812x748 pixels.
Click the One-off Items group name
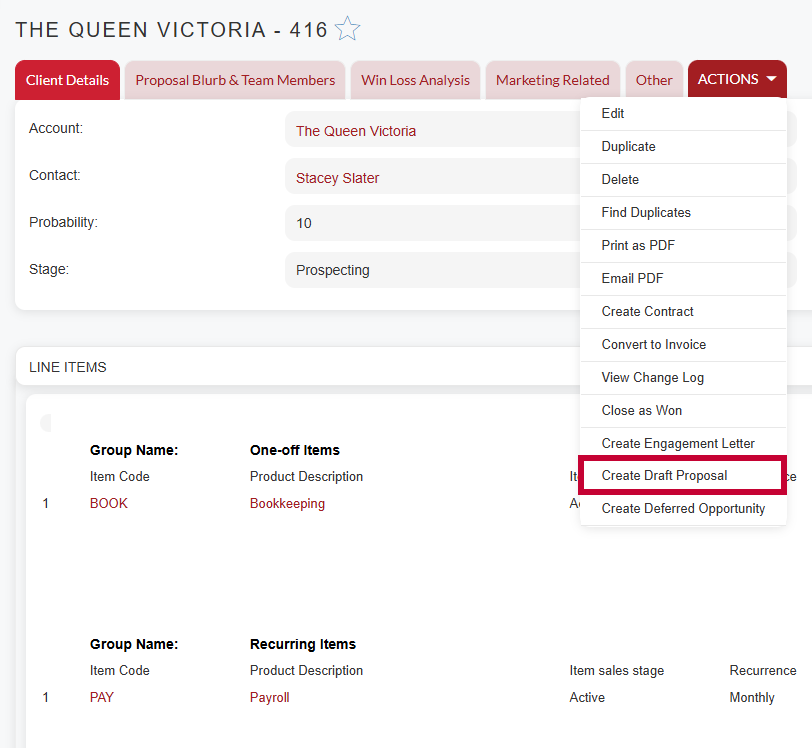pos(295,450)
